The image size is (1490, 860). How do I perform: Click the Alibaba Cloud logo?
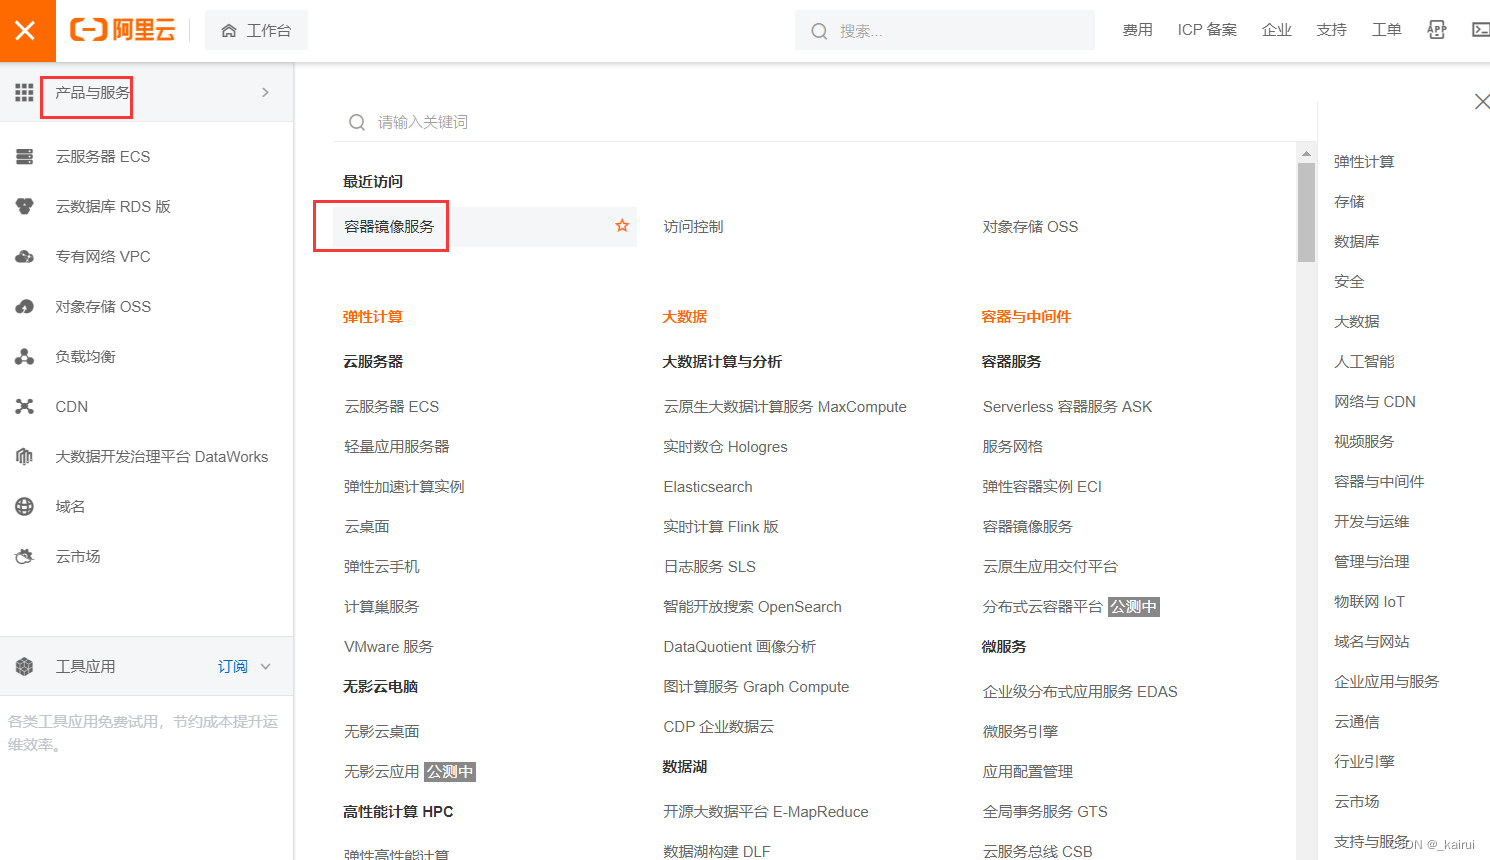[122, 30]
